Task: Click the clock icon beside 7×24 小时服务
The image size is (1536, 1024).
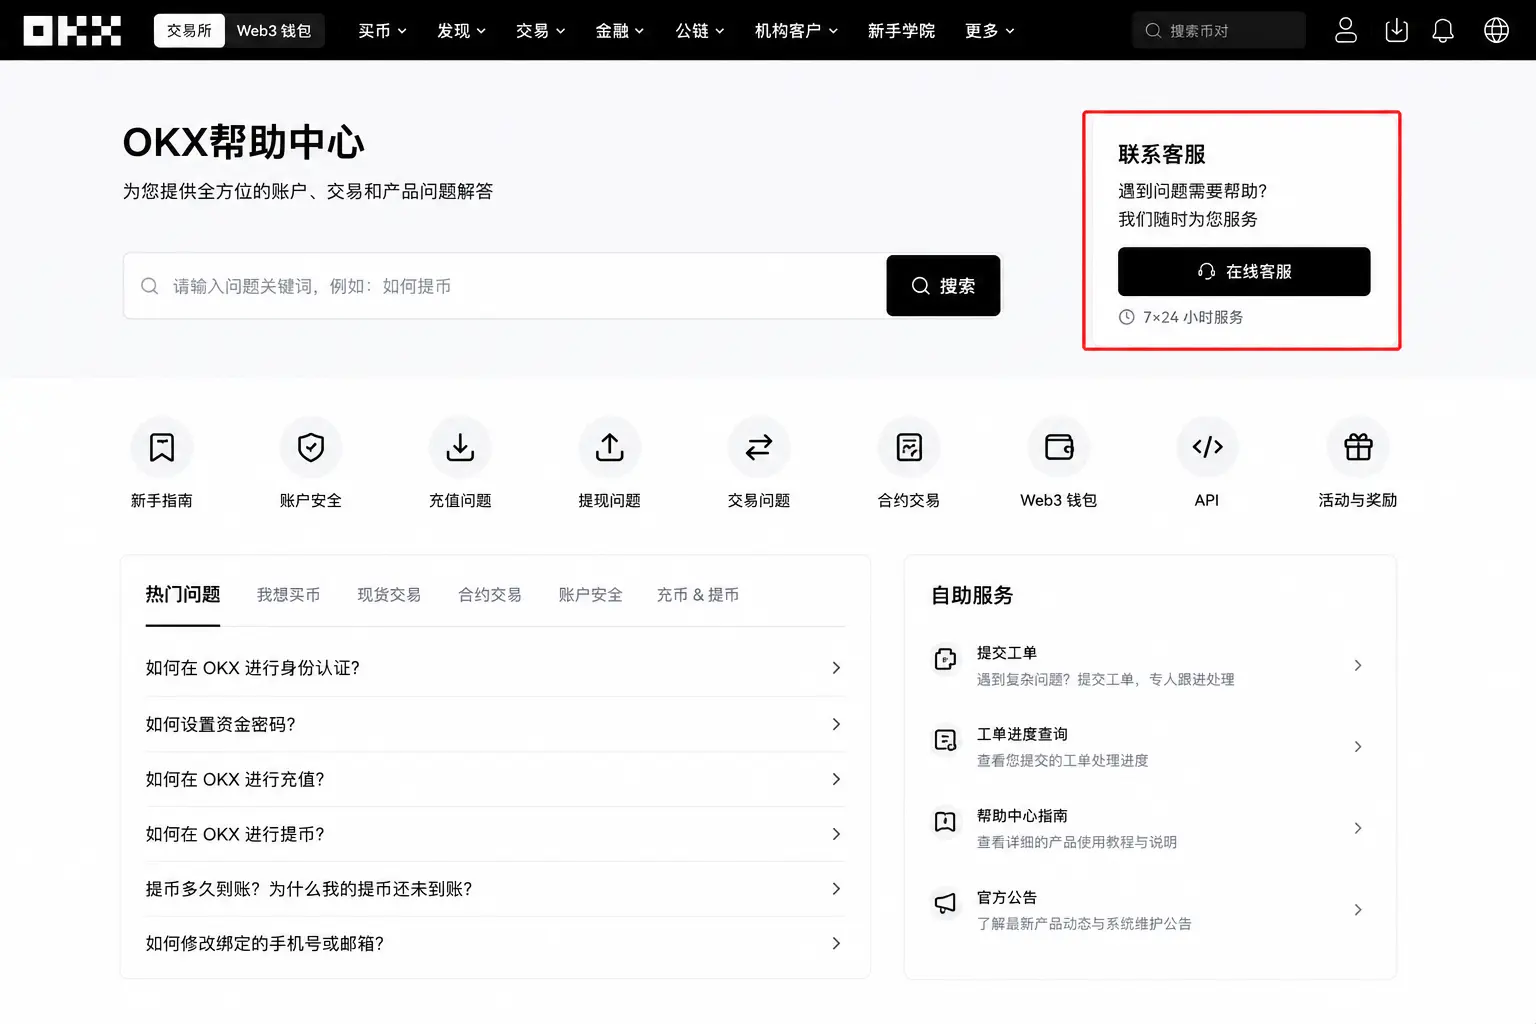Action: point(1126,317)
